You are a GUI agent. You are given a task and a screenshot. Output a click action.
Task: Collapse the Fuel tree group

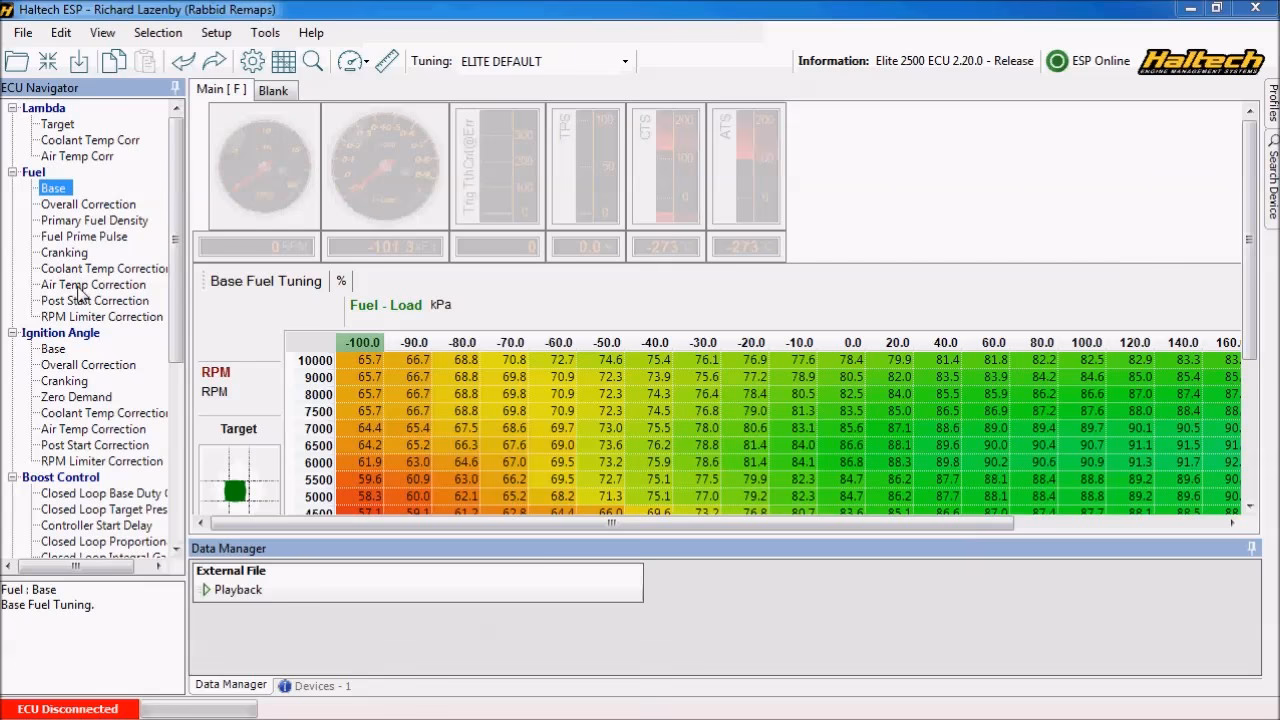click(x=13, y=172)
